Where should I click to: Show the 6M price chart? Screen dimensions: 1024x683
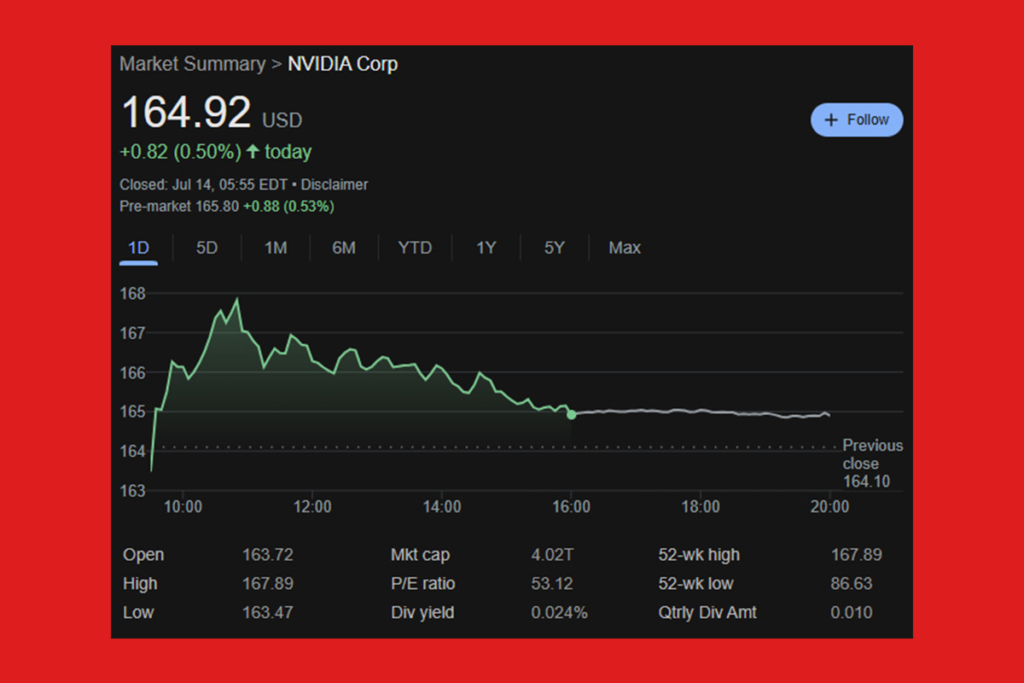tap(344, 248)
